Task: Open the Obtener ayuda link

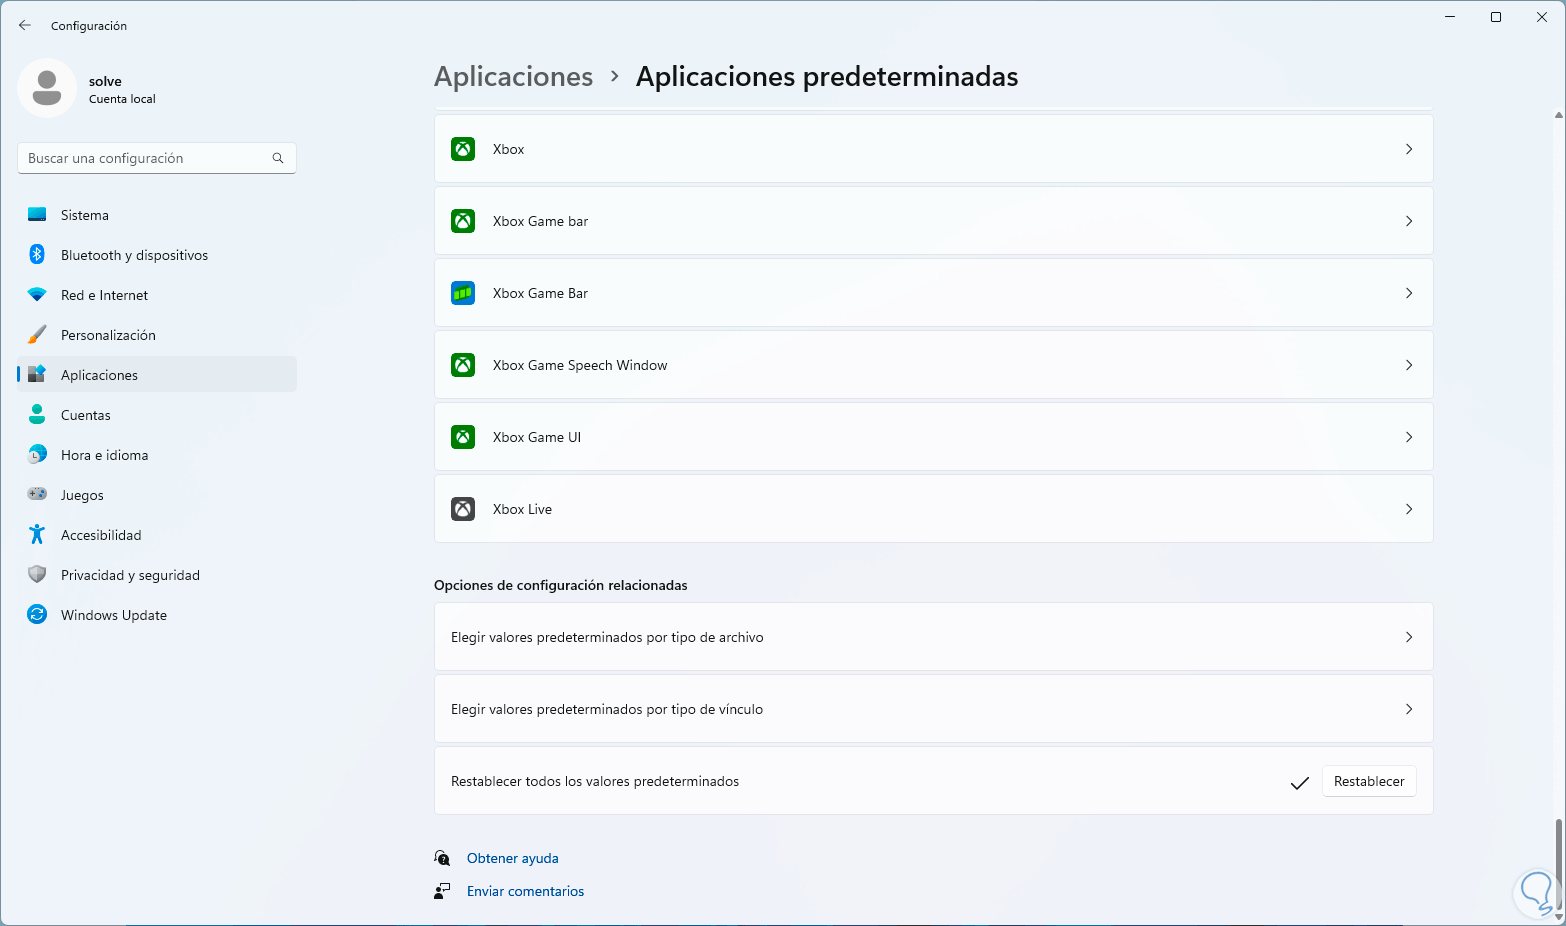Action: tap(512, 858)
